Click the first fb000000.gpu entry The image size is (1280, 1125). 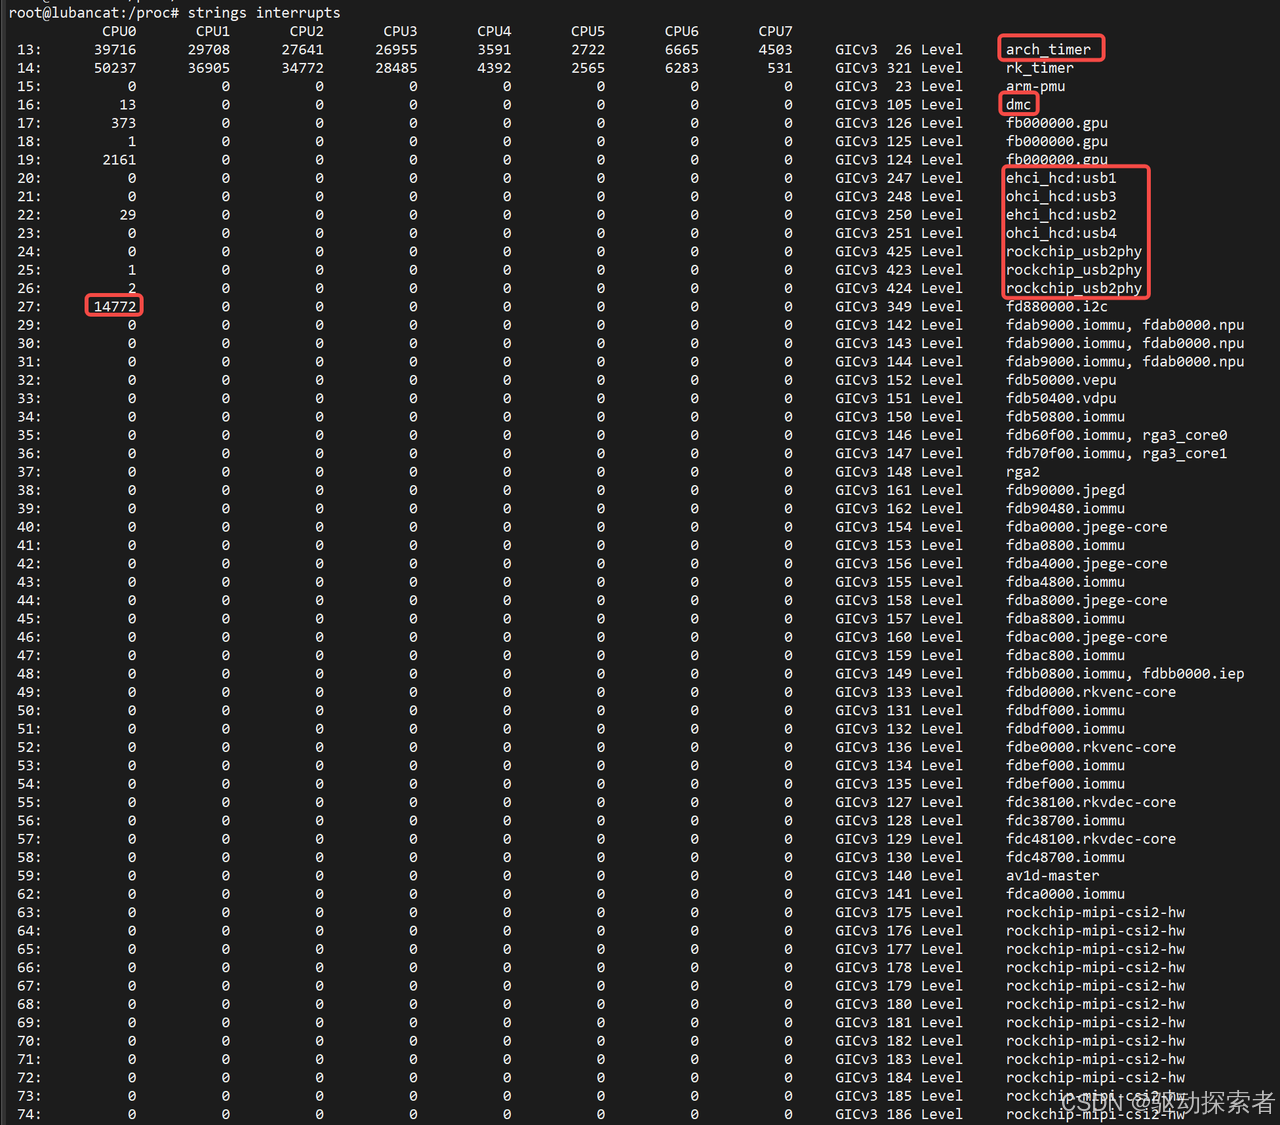coord(1056,122)
